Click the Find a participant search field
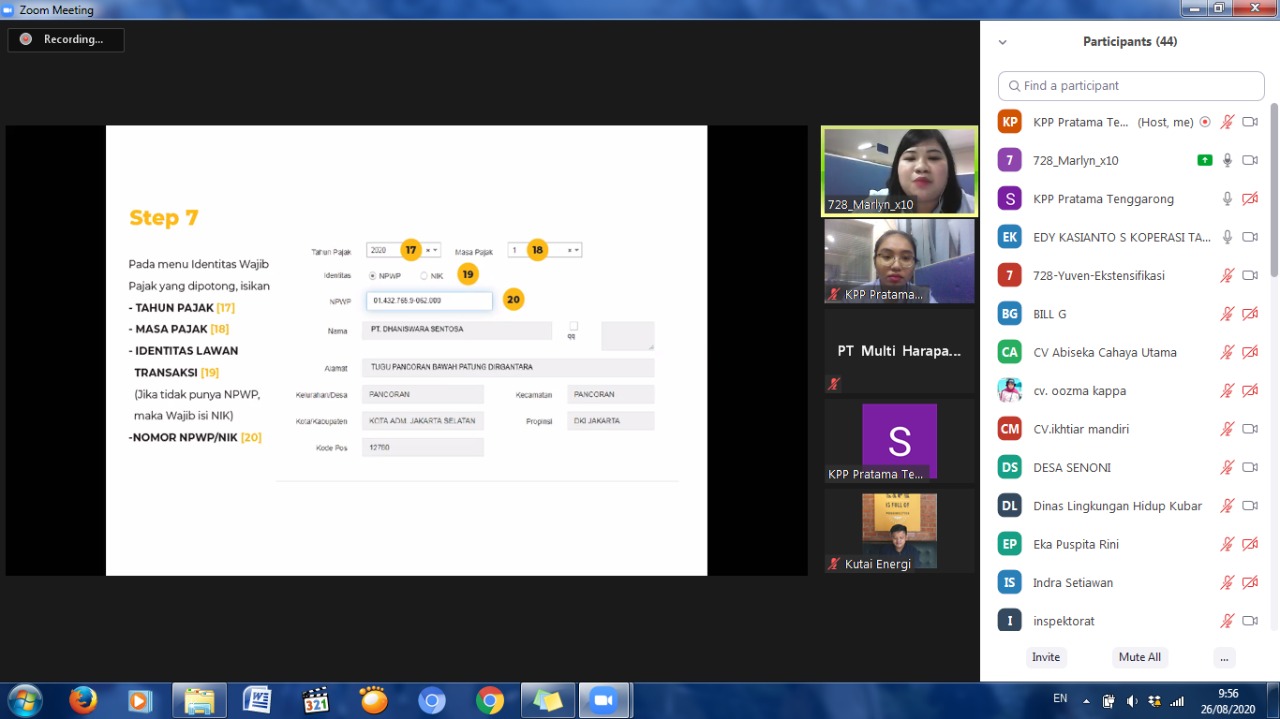Image resolution: width=1280 pixels, height=719 pixels. pos(1131,86)
